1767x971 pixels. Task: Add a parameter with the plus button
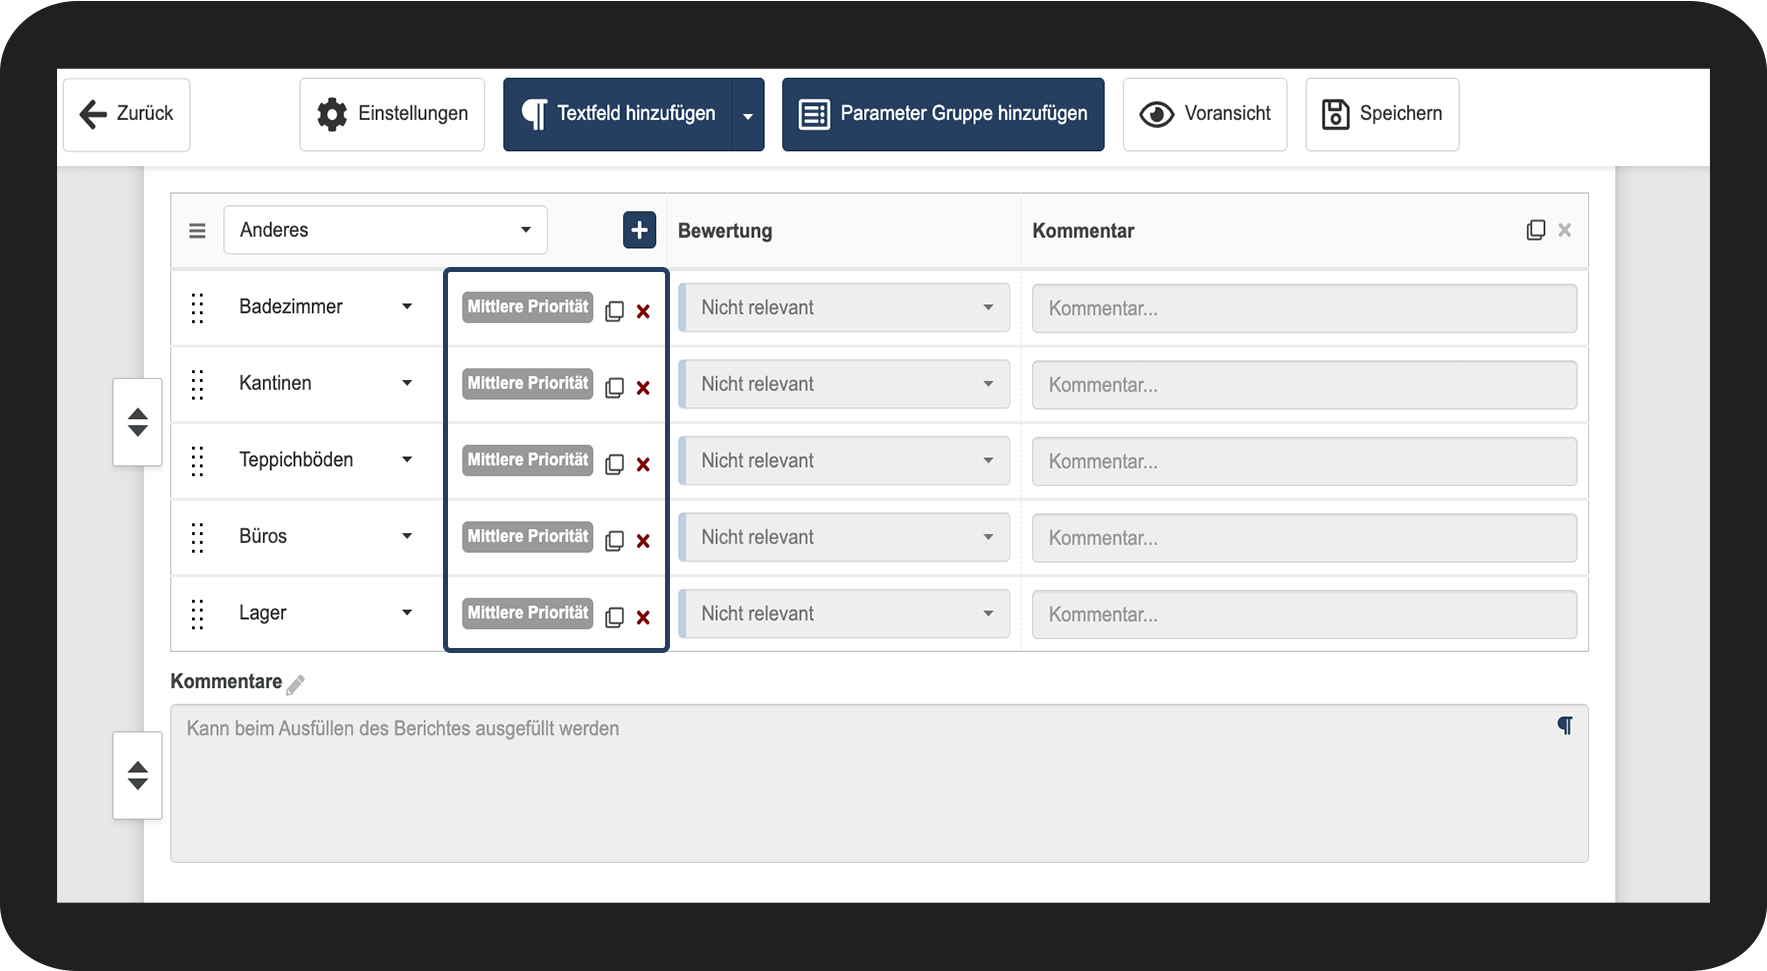click(x=640, y=230)
